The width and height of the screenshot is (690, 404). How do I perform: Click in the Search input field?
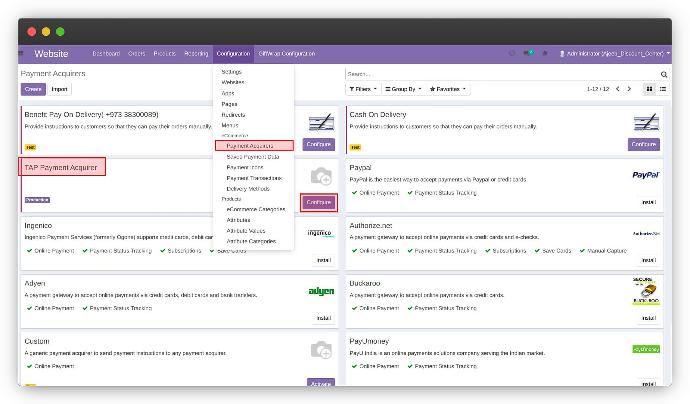(500, 74)
